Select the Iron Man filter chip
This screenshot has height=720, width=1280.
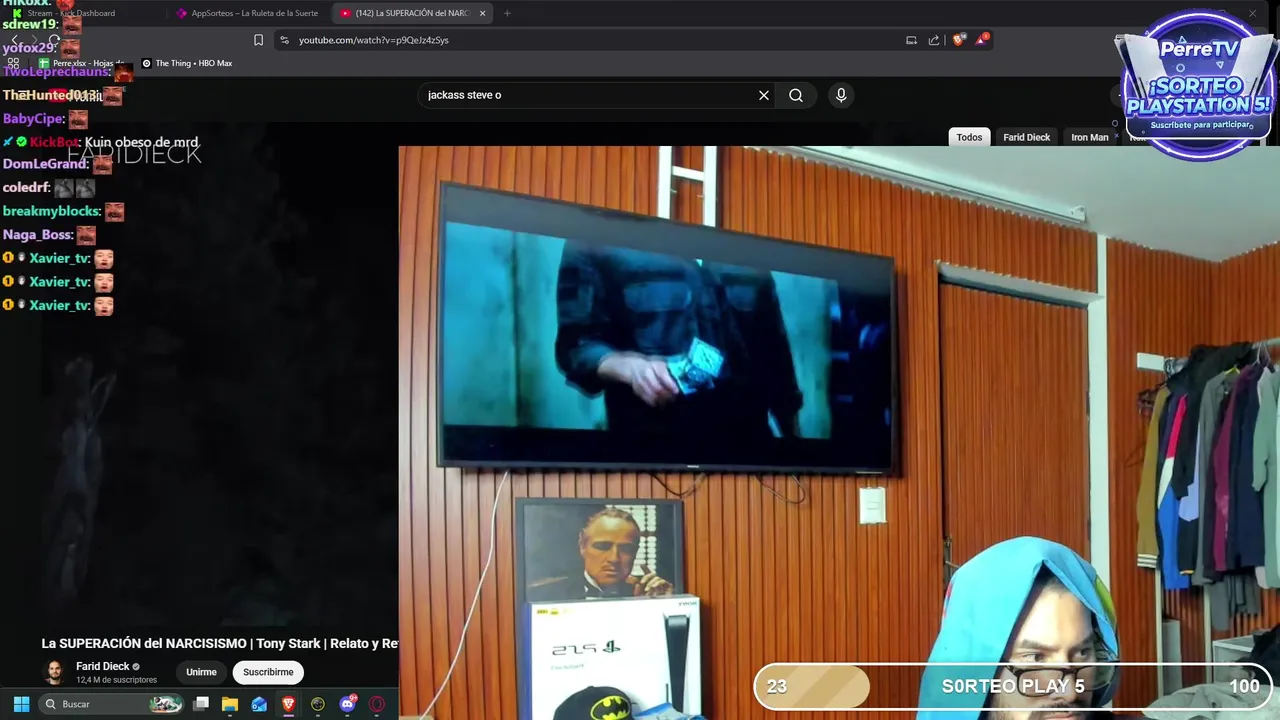coord(1090,137)
